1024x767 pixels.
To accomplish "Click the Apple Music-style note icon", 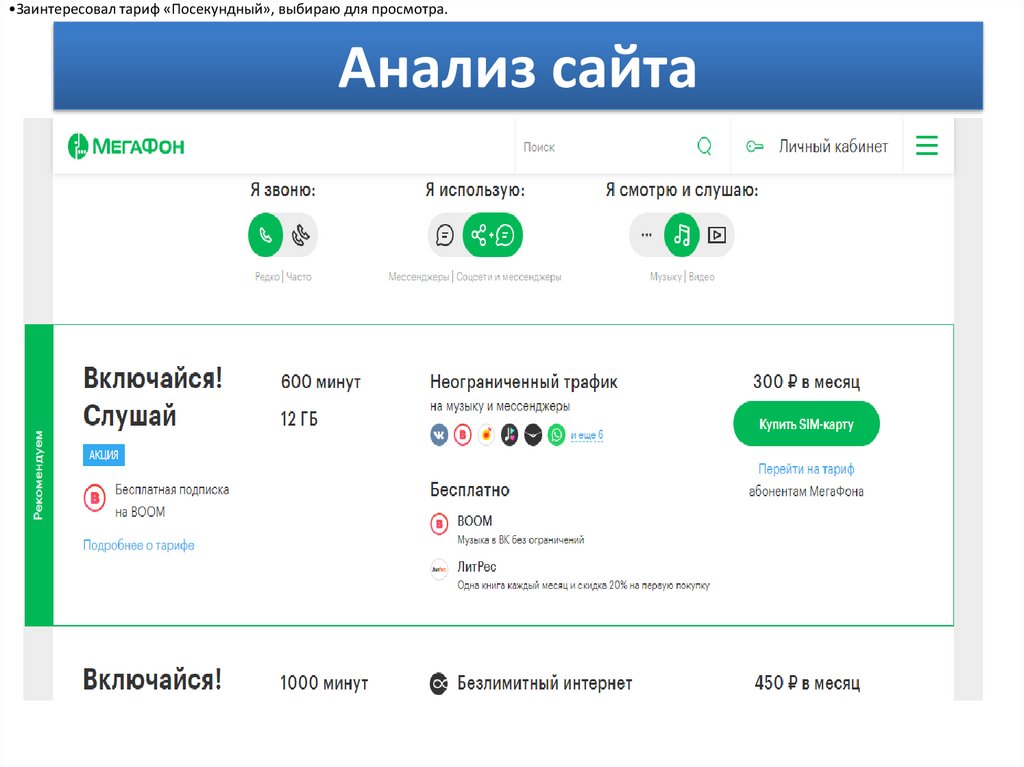I will [510, 434].
